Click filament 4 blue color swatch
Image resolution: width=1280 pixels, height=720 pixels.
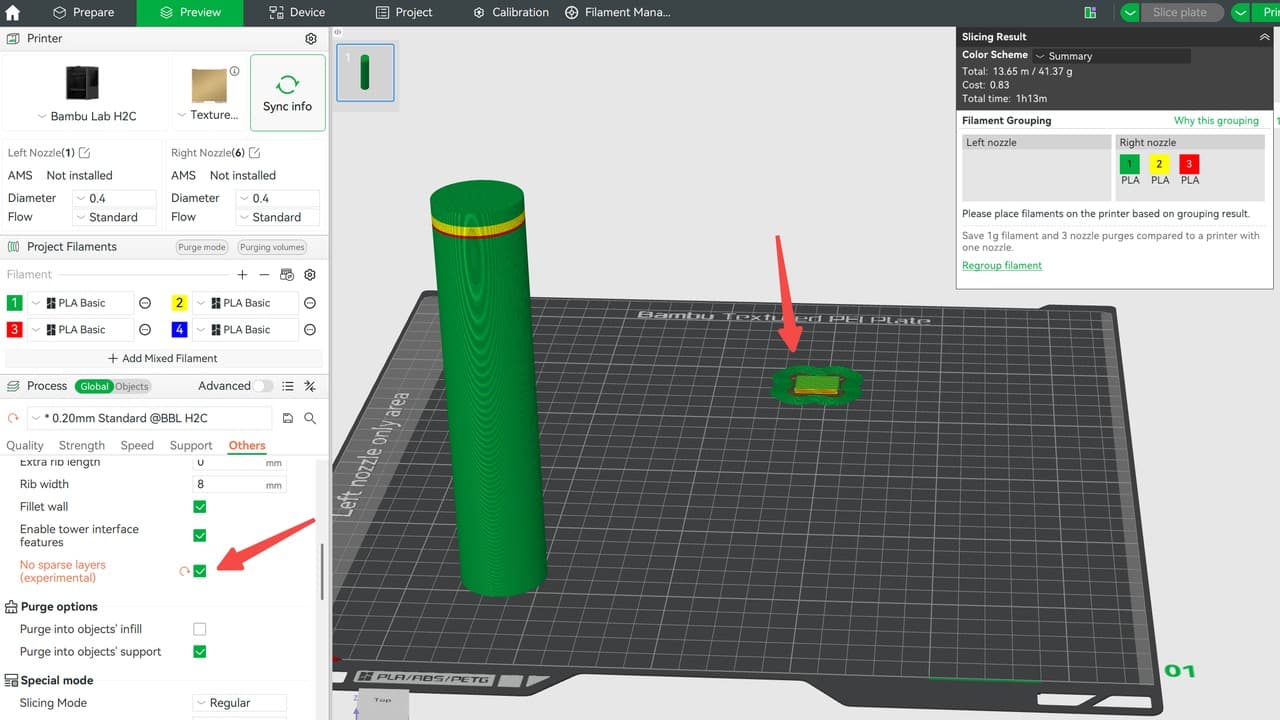point(179,329)
